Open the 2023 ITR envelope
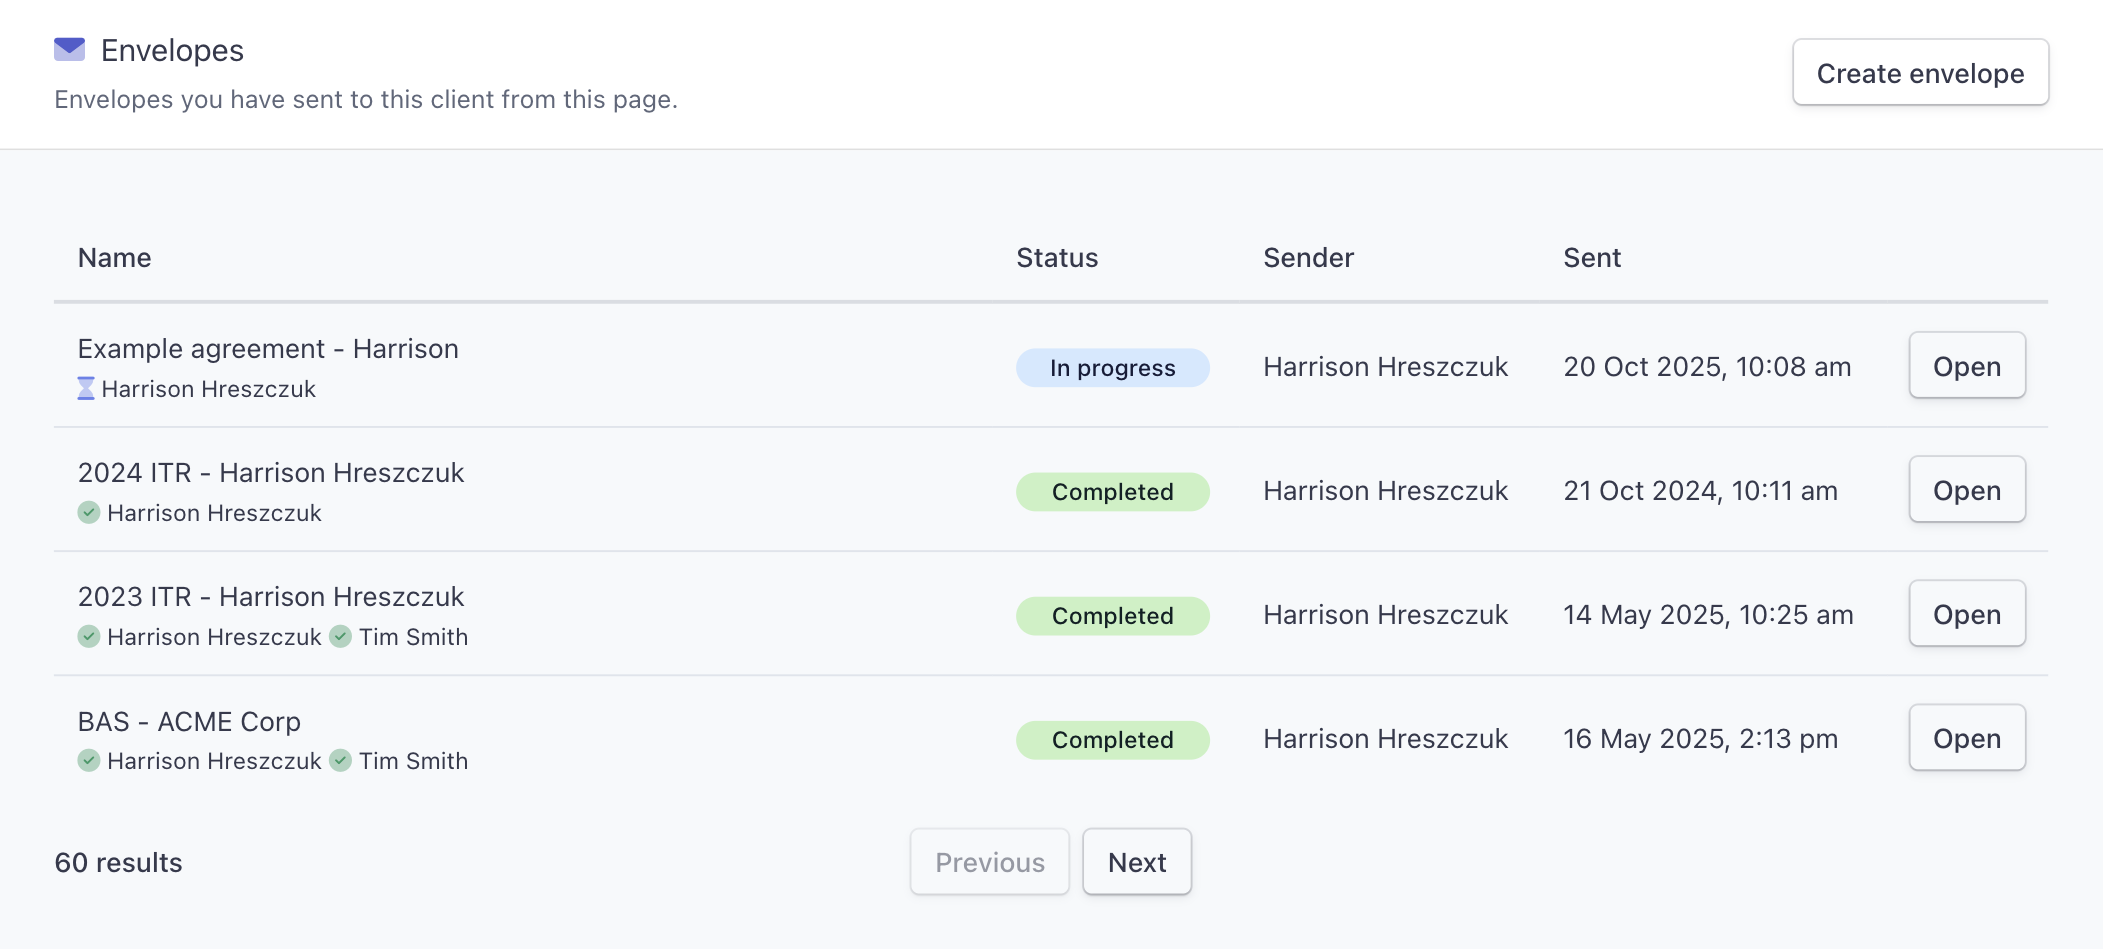Viewport: 2103px width, 949px height. (1967, 613)
